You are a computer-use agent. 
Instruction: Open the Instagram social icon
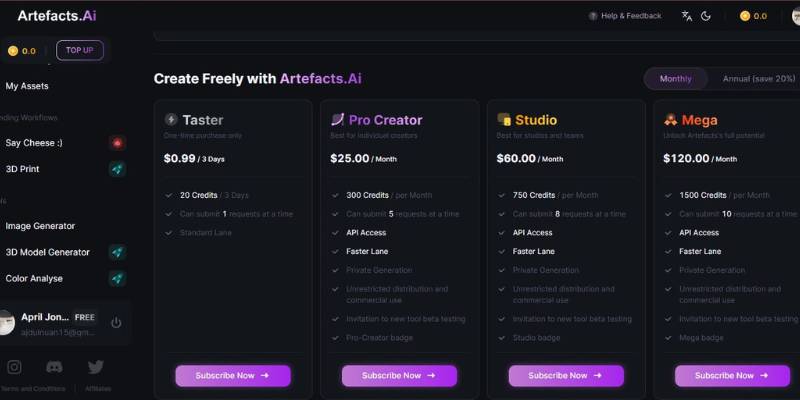14,367
